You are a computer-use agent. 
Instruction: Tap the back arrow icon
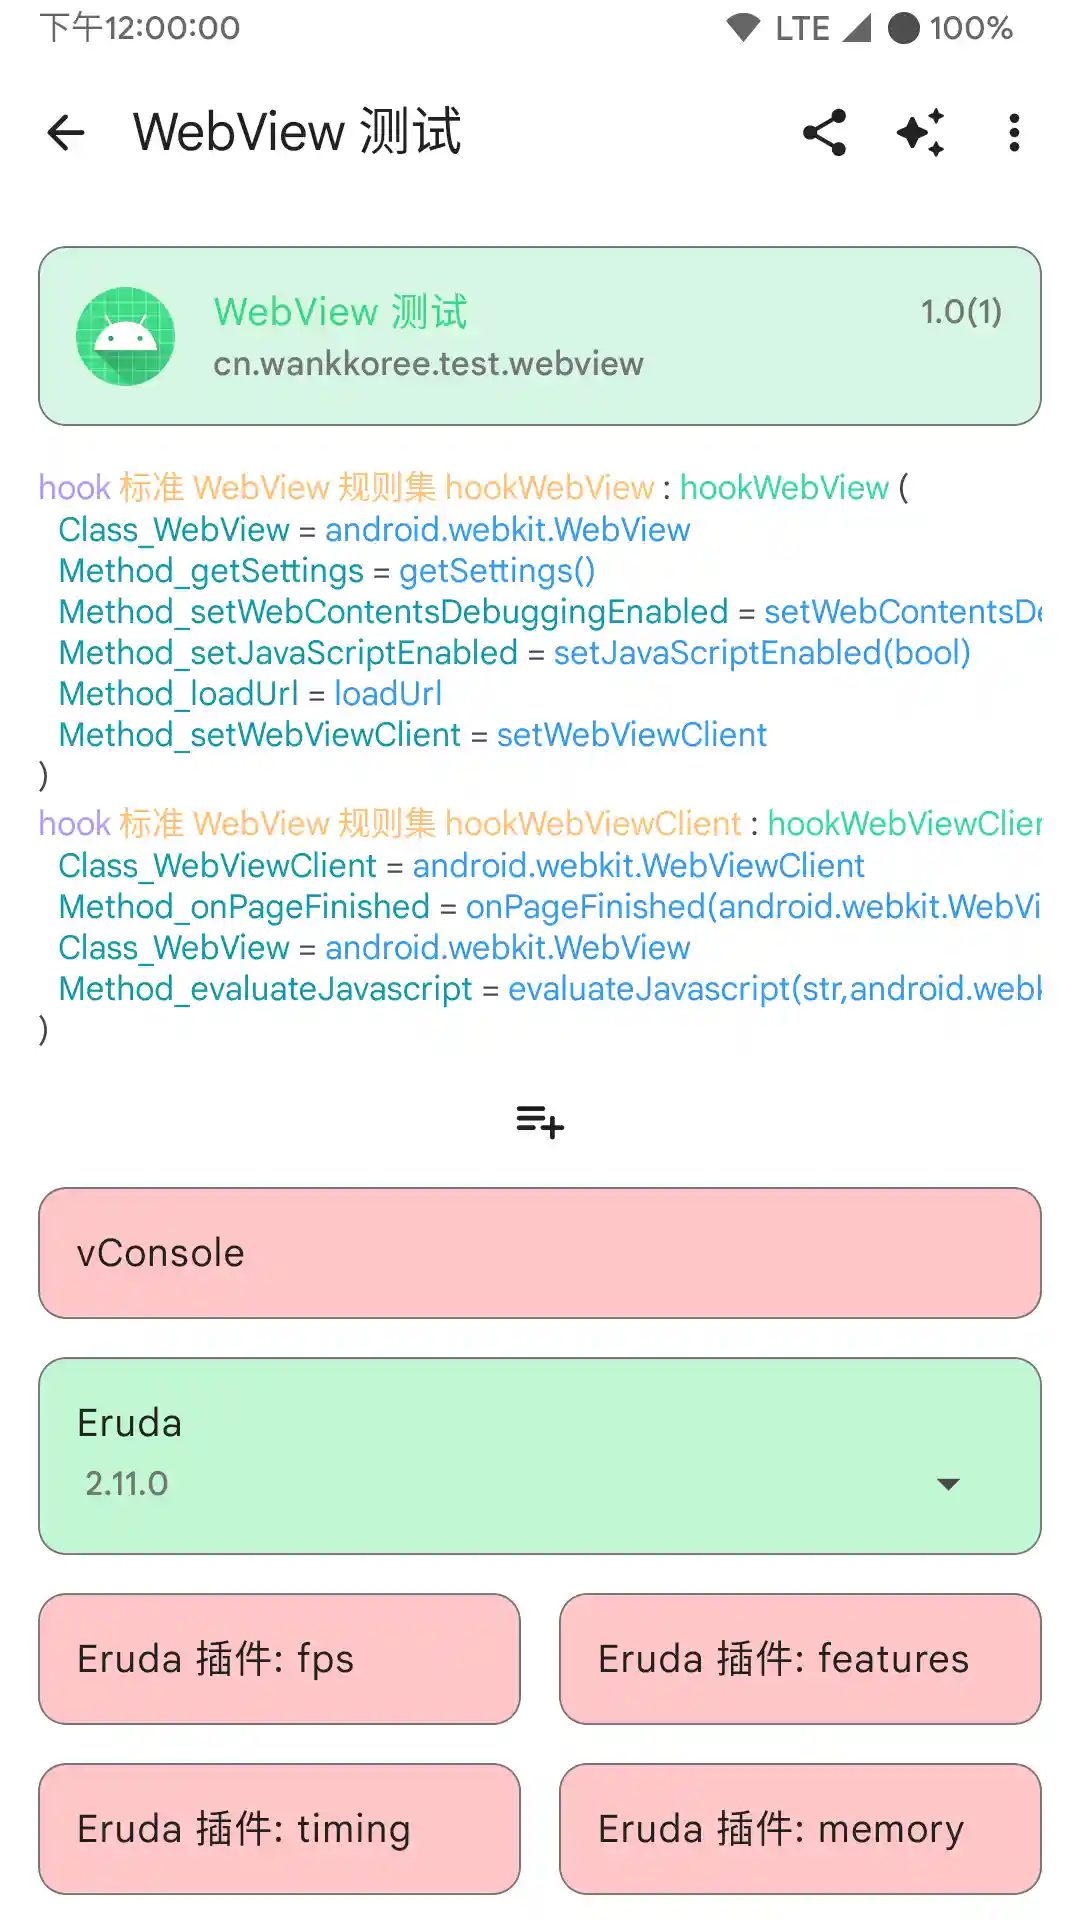point(66,132)
